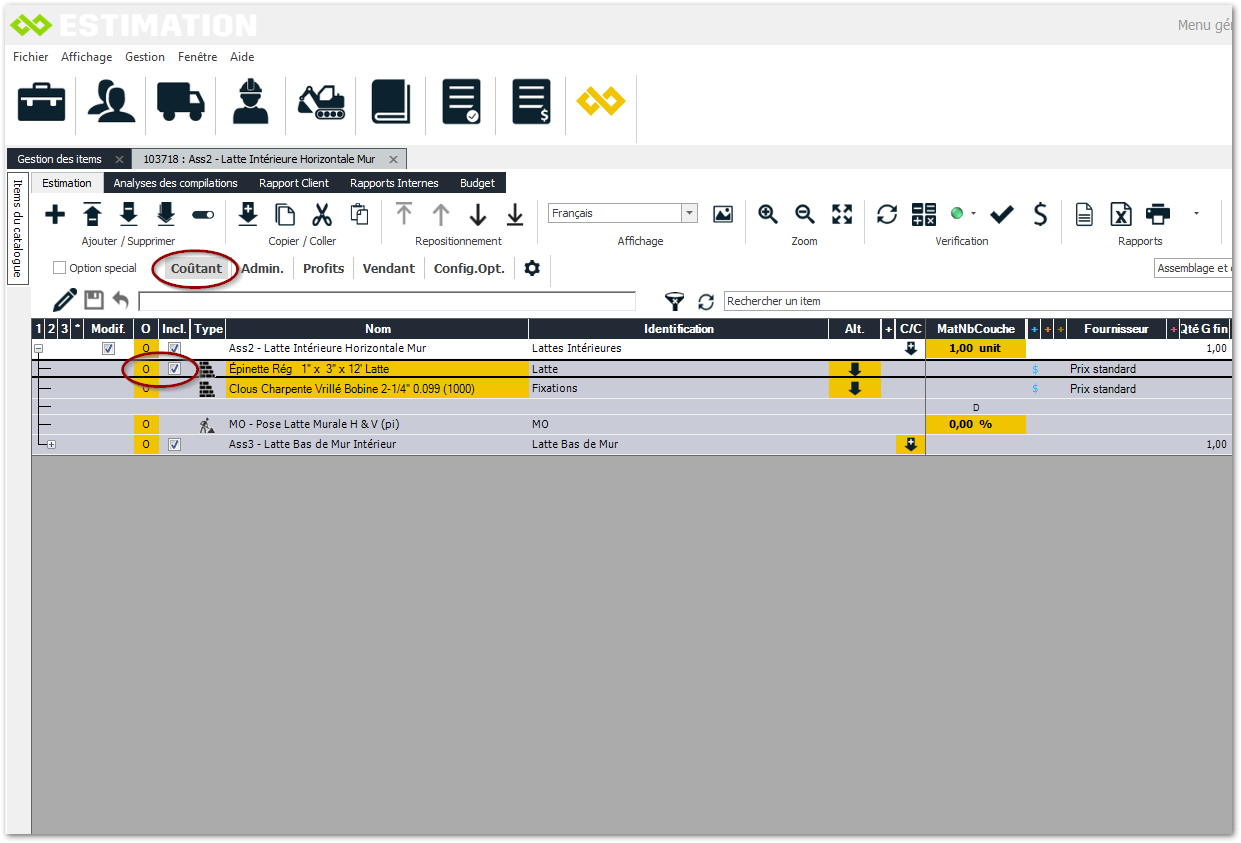1241x843 pixels.
Task: Click the refresh arrows verification icon
Action: (887, 214)
